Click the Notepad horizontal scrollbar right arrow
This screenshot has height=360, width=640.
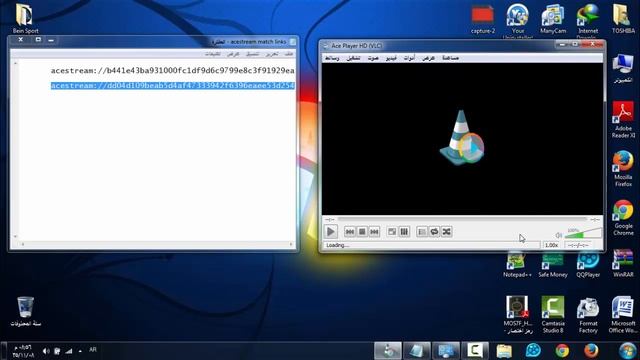pos(291,244)
